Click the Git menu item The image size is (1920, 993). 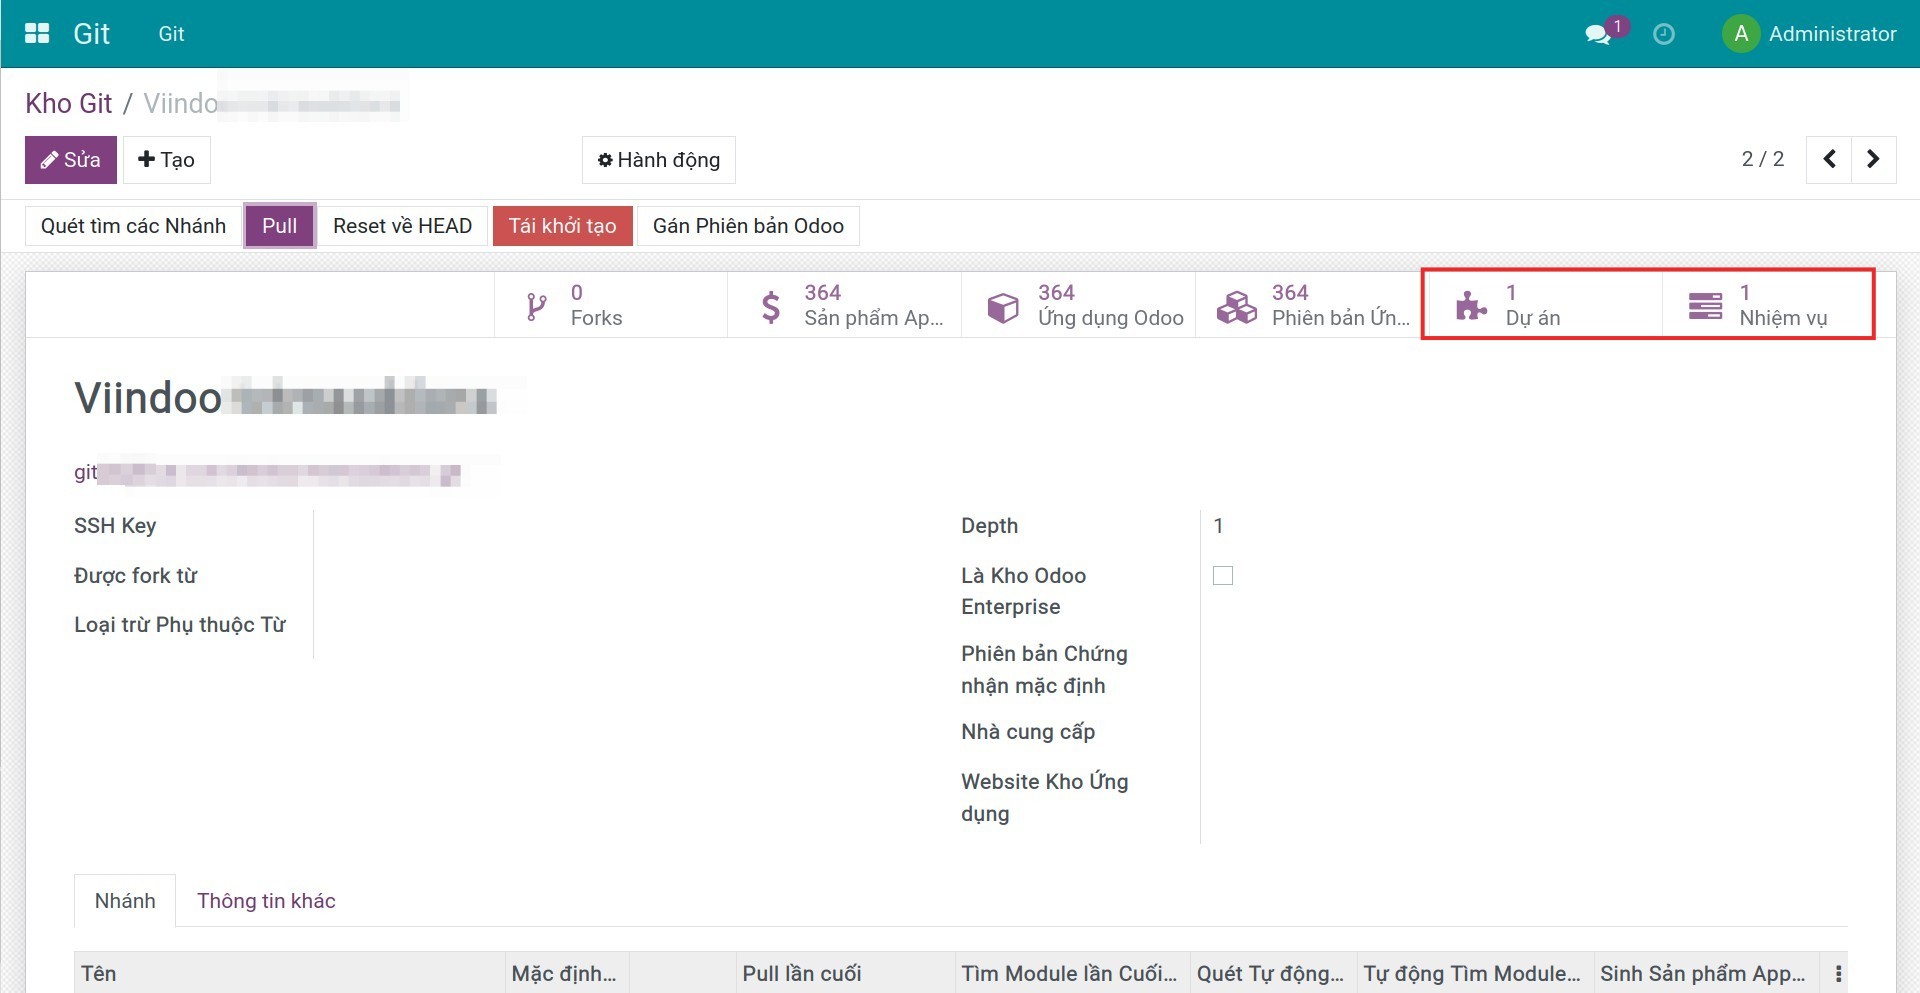coord(171,34)
